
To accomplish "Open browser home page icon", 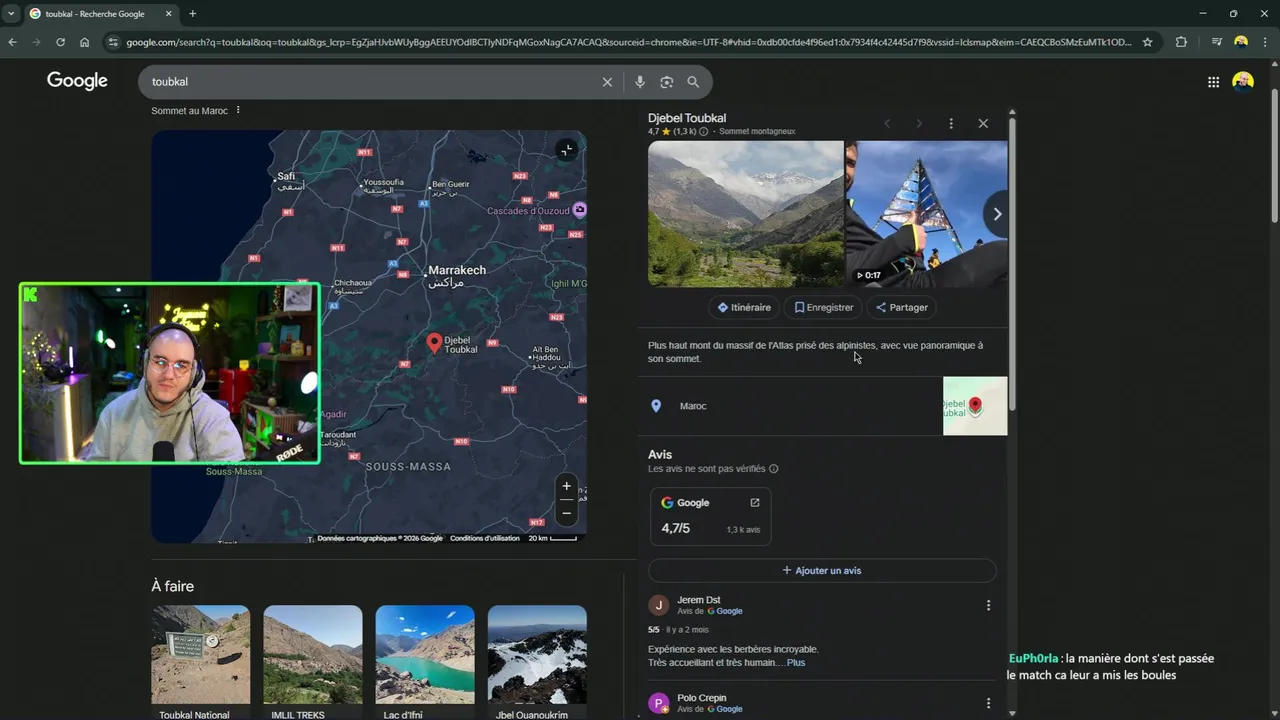I will click(84, 42).
